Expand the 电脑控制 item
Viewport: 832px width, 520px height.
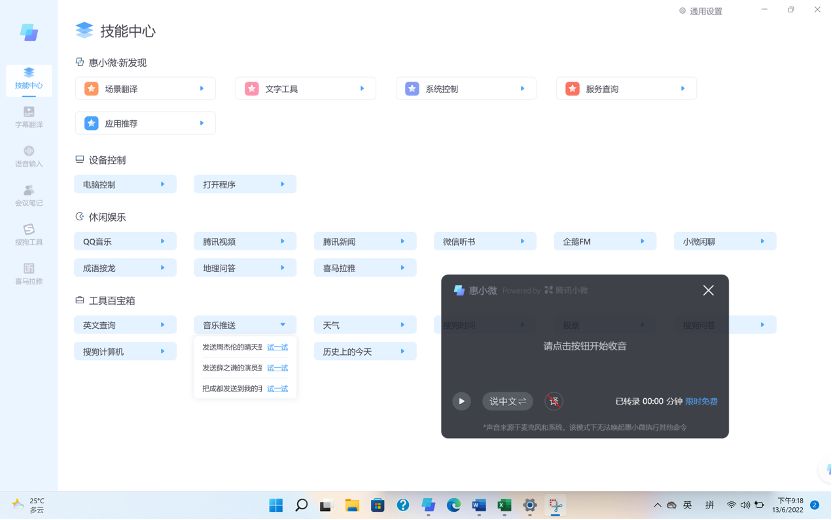[x=125, y=184]
